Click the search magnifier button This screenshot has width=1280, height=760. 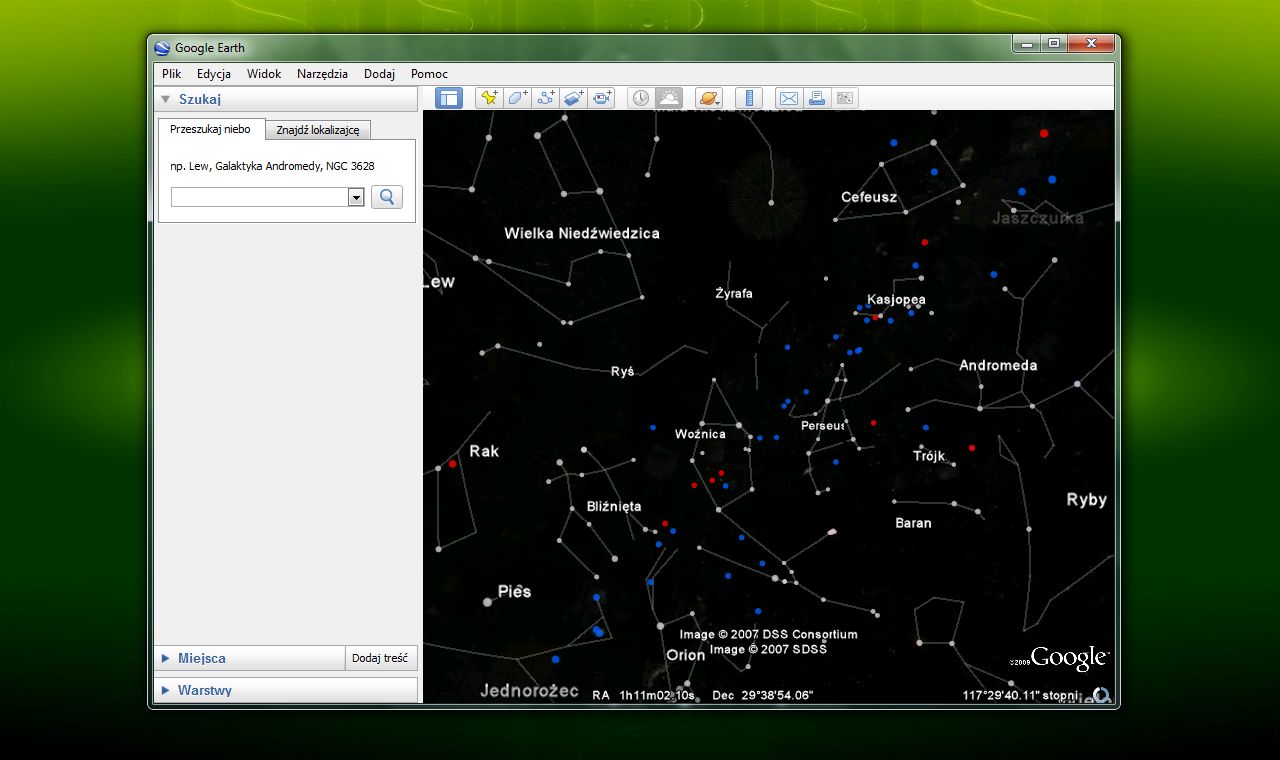click(x=387, y=197)
